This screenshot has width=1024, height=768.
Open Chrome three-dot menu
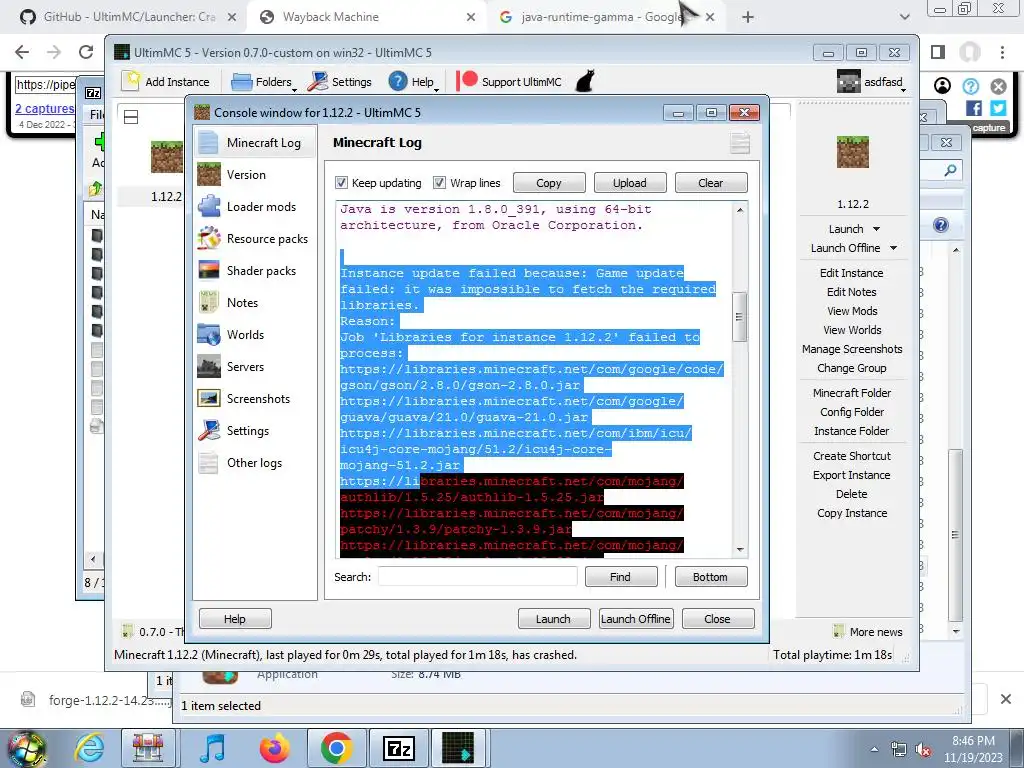tap(1002, 52)
